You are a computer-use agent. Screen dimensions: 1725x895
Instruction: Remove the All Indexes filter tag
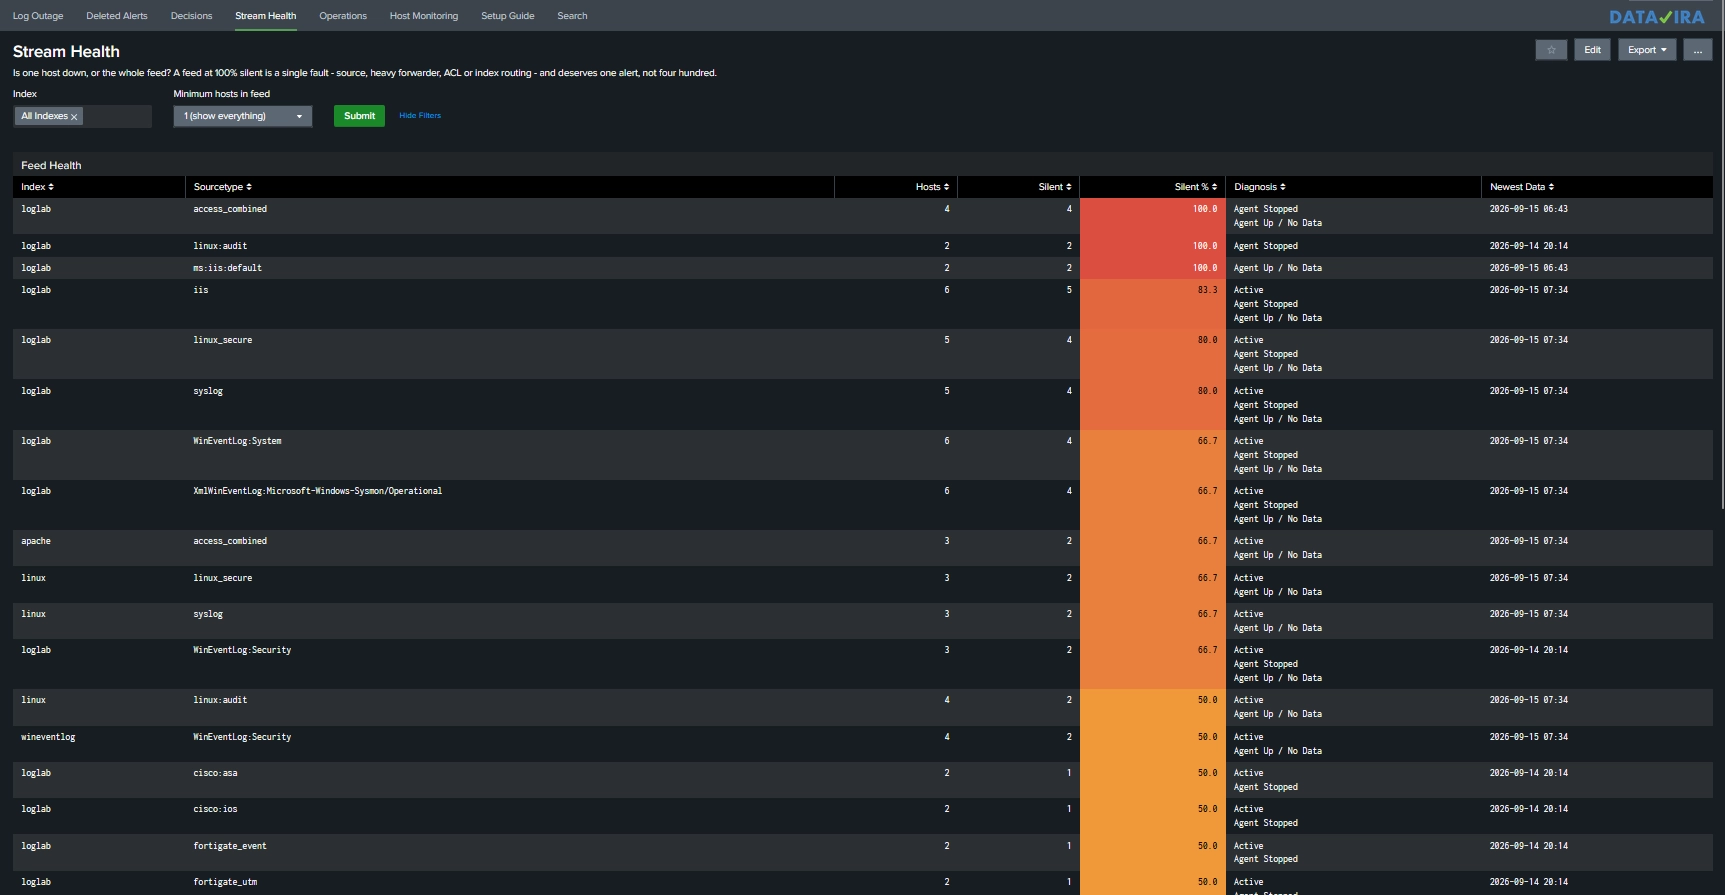74,117
